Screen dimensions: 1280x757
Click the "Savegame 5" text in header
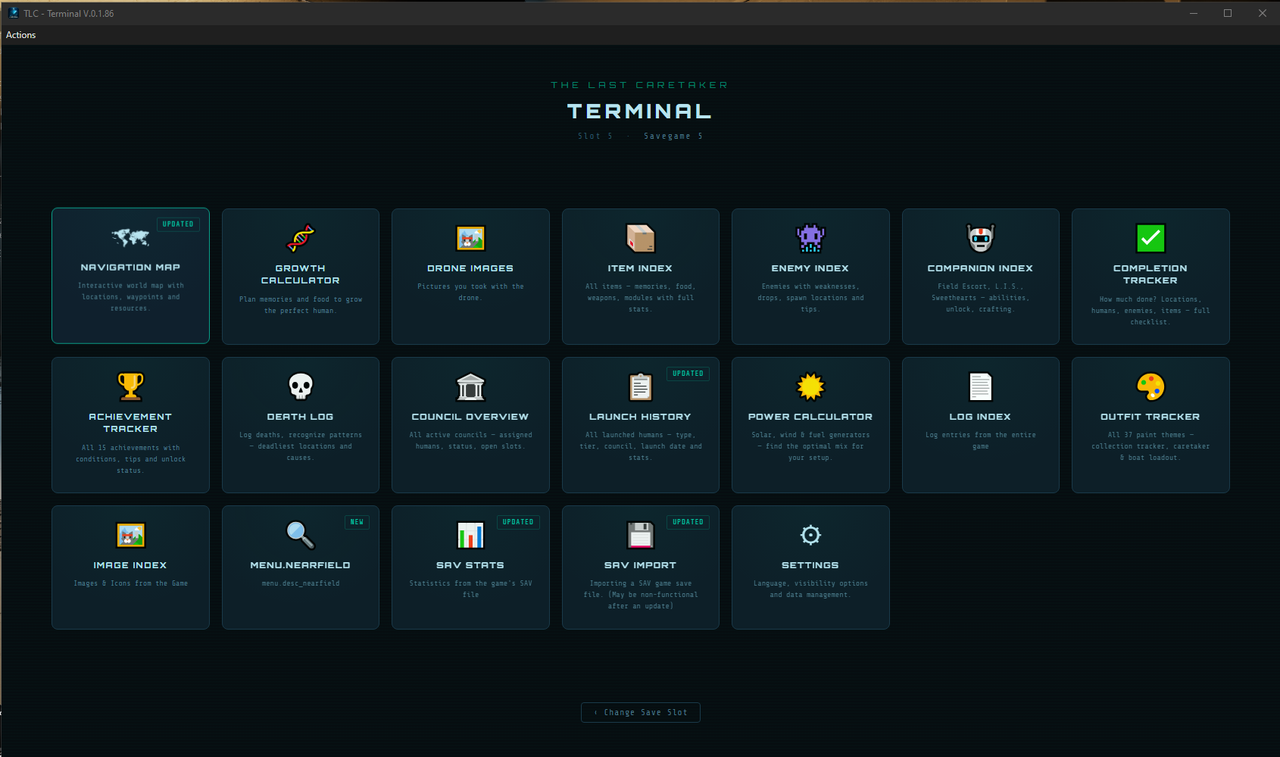tap(673, 136)
